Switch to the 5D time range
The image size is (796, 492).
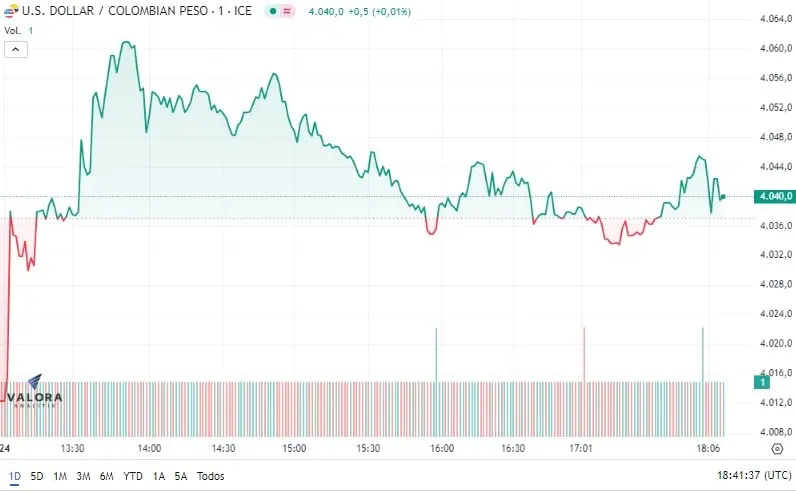point(37,476)
